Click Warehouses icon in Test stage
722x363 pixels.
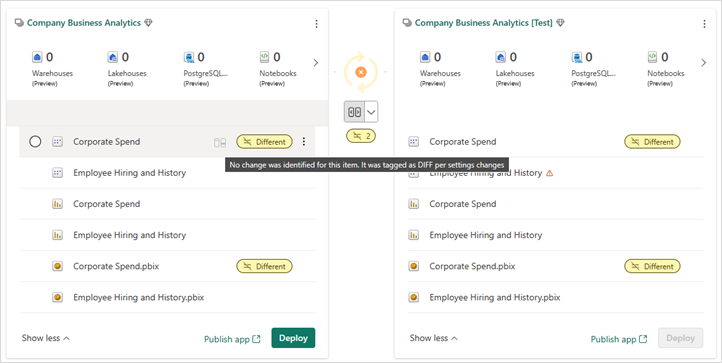click(425, 57)
